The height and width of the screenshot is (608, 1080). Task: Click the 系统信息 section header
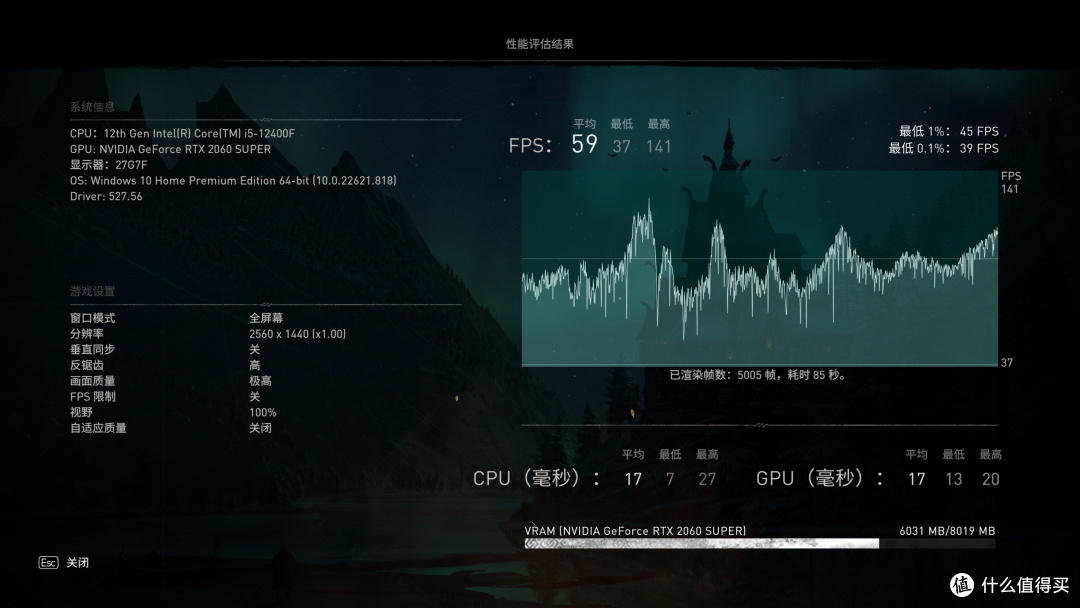[92, 107]
